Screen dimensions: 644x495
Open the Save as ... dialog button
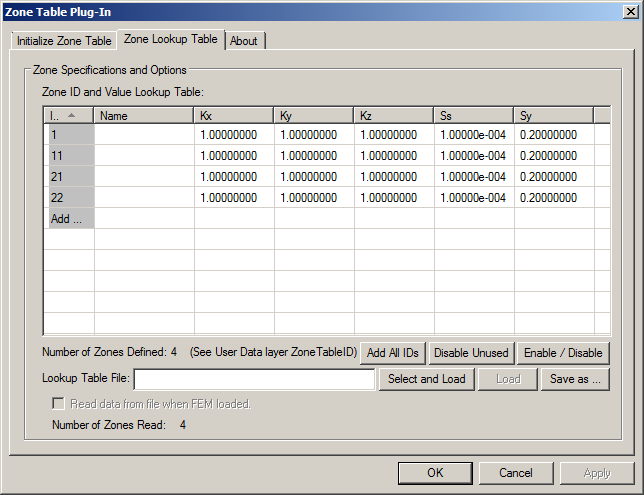575,379
